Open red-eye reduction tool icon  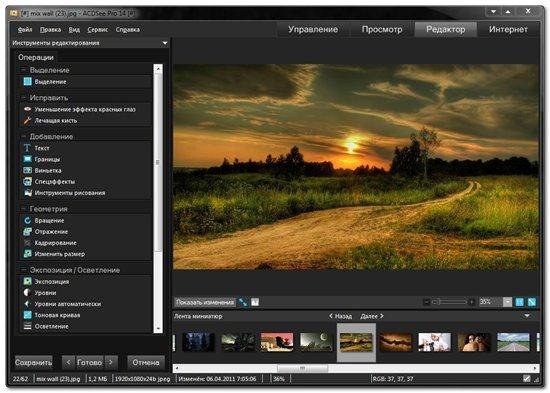click(27, 109)
